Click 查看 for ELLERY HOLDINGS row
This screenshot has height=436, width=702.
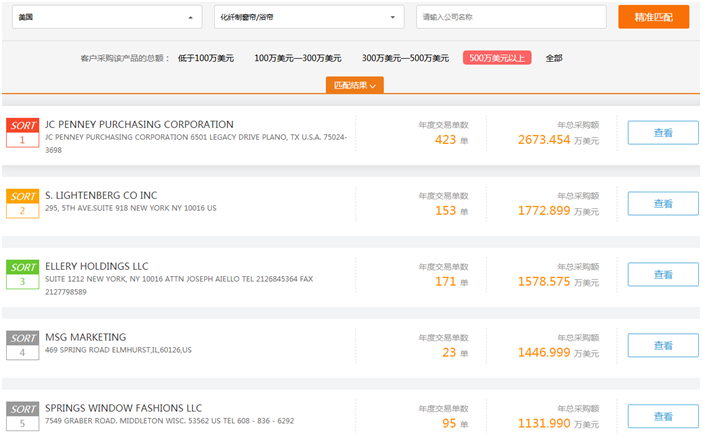pos(663,274)
